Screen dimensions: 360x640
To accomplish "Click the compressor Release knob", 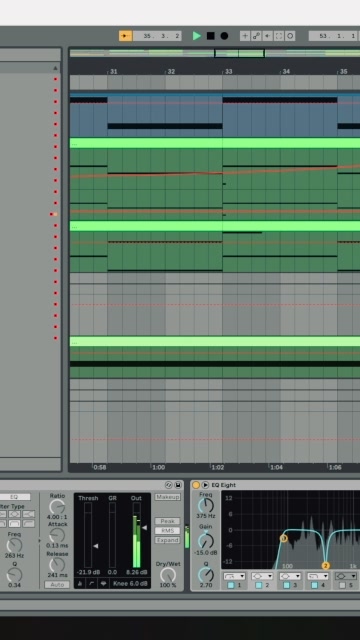I will (57, 565).
